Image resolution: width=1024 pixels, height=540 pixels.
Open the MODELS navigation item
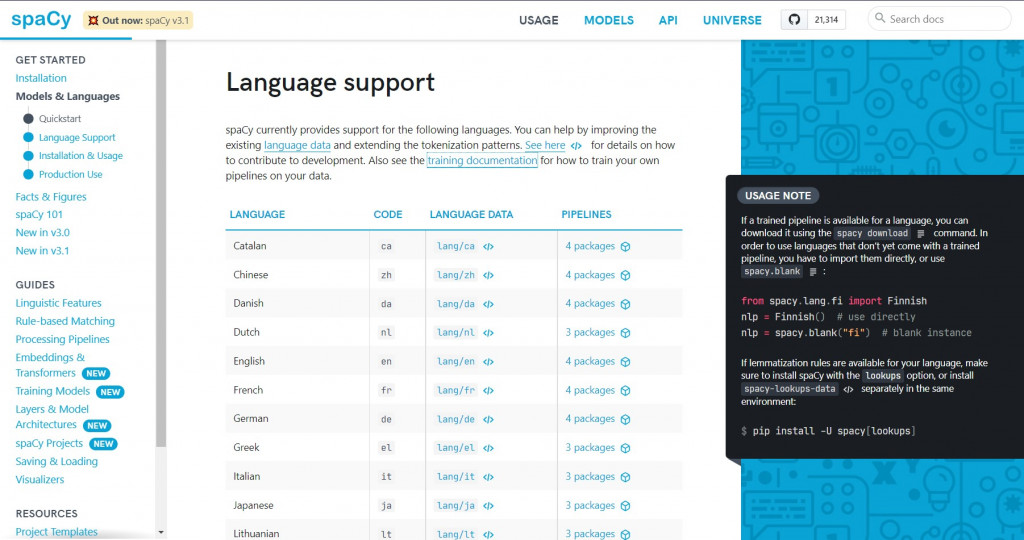[x=609, y=20]
